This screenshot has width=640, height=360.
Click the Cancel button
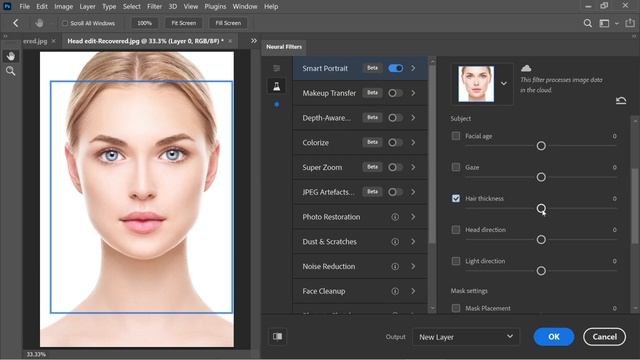coord(604,337)
